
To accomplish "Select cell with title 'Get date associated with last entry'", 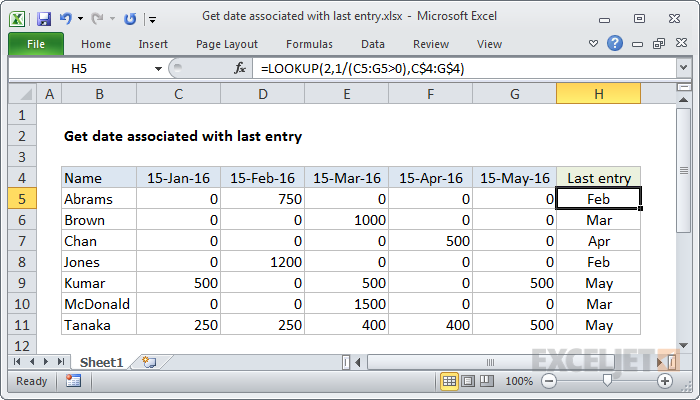I will pyautogui.click(x=183, y=136).
